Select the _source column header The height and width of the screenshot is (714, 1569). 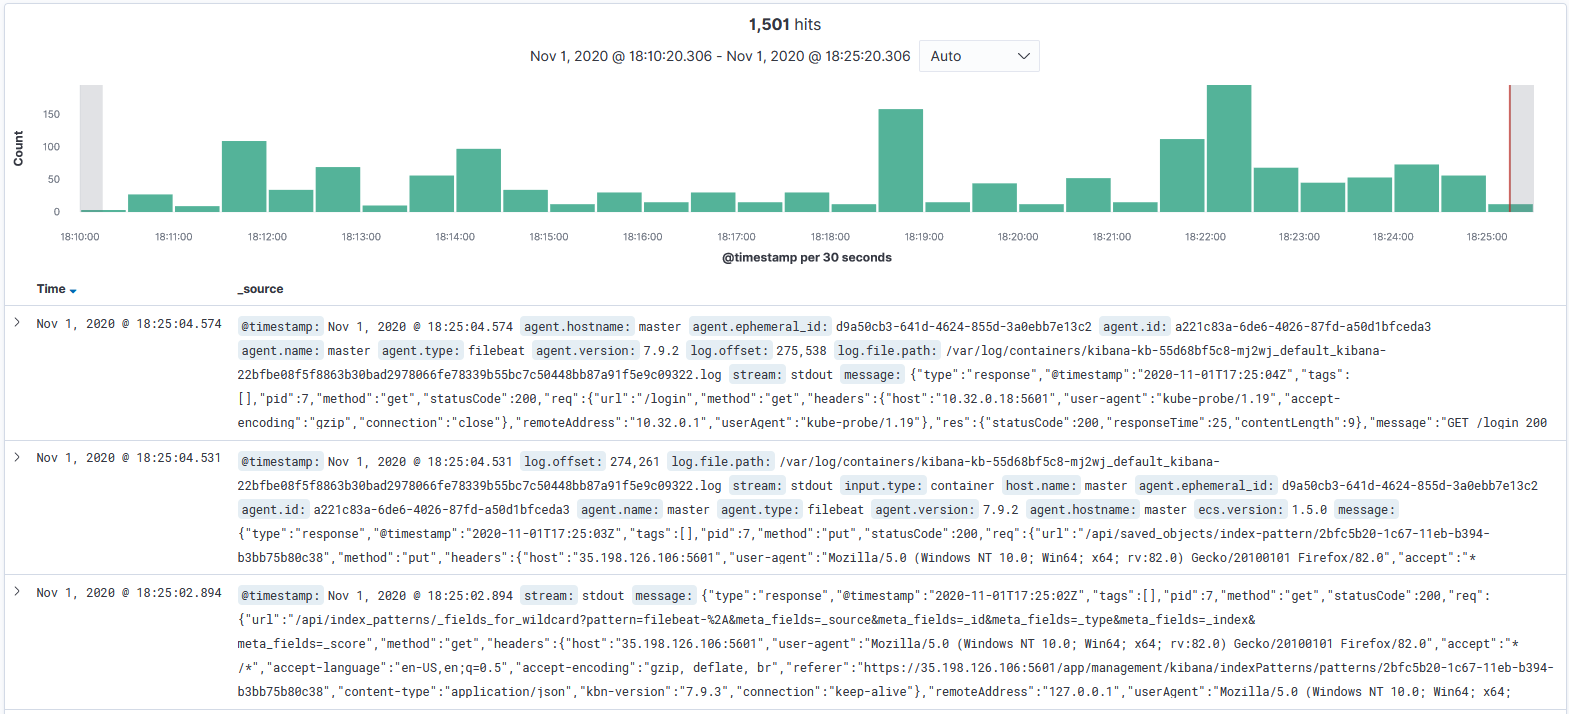click(x=260, y=289)
